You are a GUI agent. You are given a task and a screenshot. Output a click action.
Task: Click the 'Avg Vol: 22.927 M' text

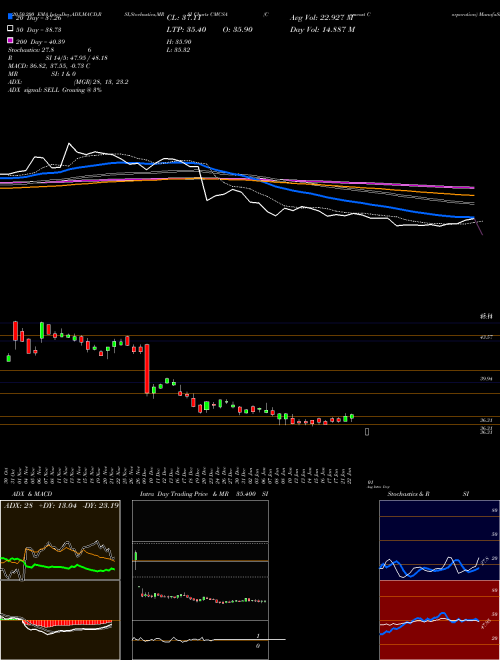click(322, 18)
